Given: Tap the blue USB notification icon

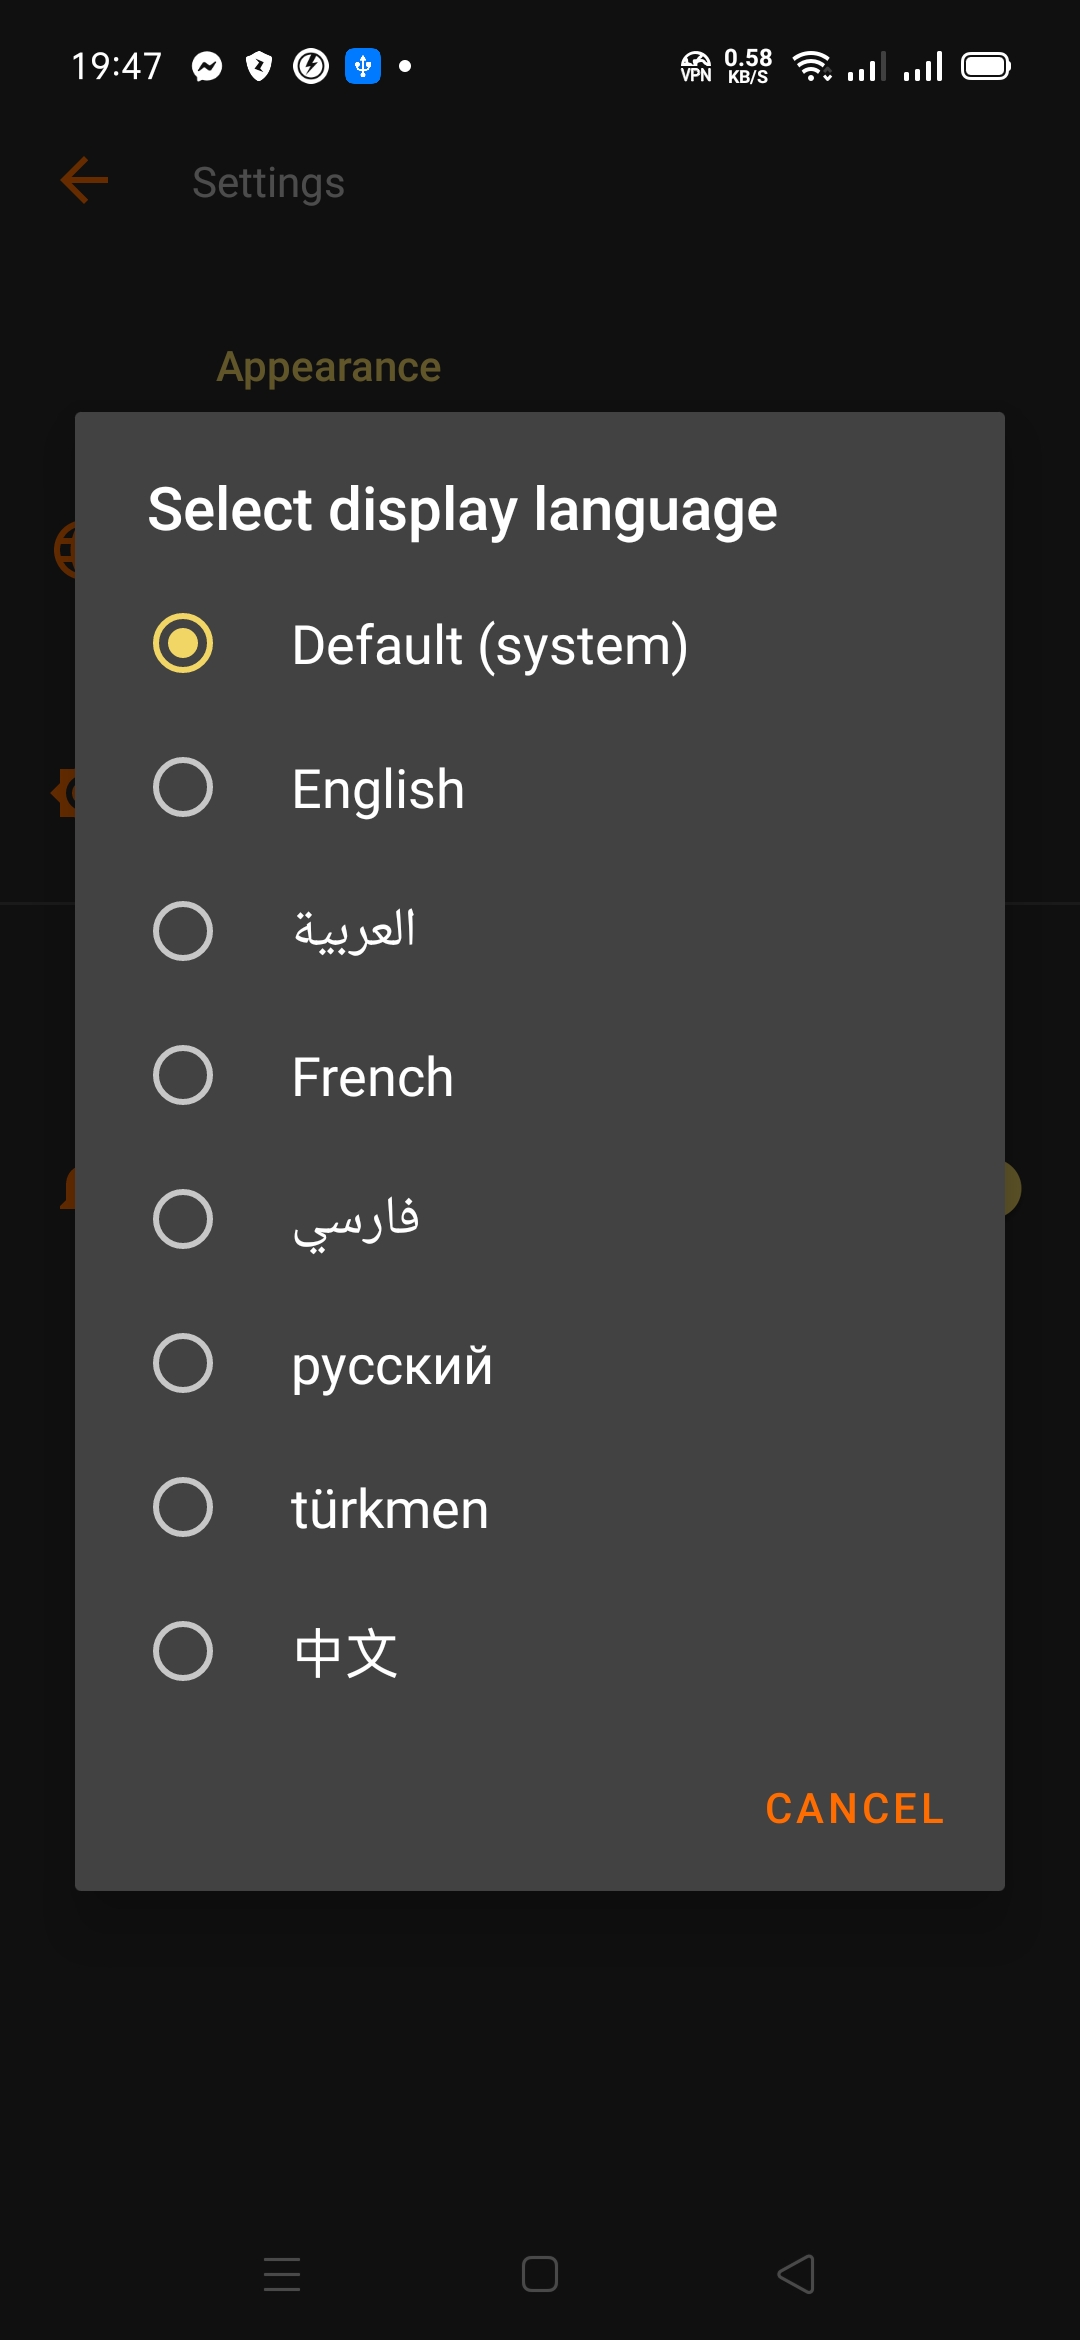Looking at the screenshot, I should (363, 67).
